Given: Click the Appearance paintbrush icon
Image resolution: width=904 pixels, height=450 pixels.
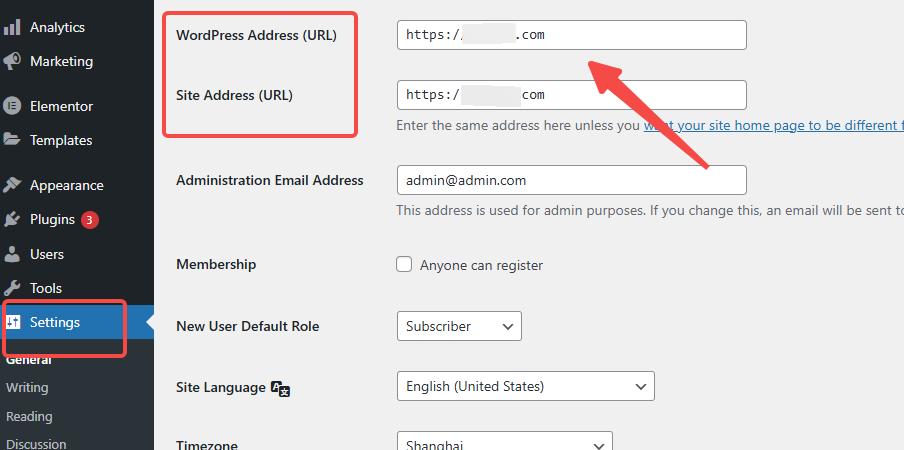Looking at the screenshot, I should tap(12, 185).
